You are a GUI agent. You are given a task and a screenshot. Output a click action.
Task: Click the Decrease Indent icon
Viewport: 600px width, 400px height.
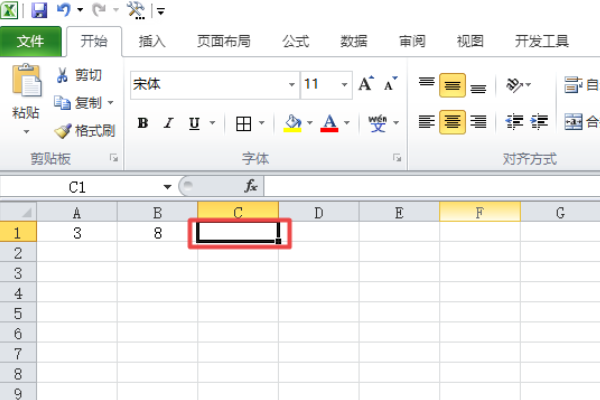point(514,122)
